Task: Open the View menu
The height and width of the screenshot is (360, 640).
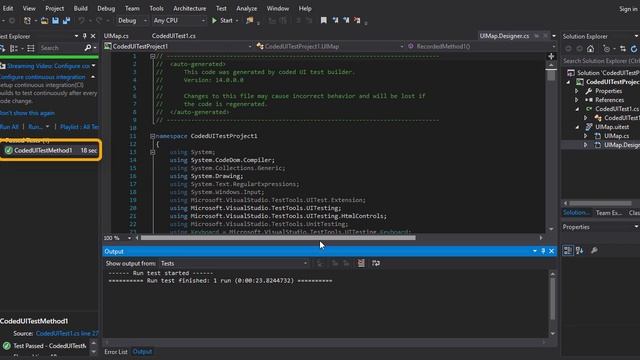Action: 29,8
